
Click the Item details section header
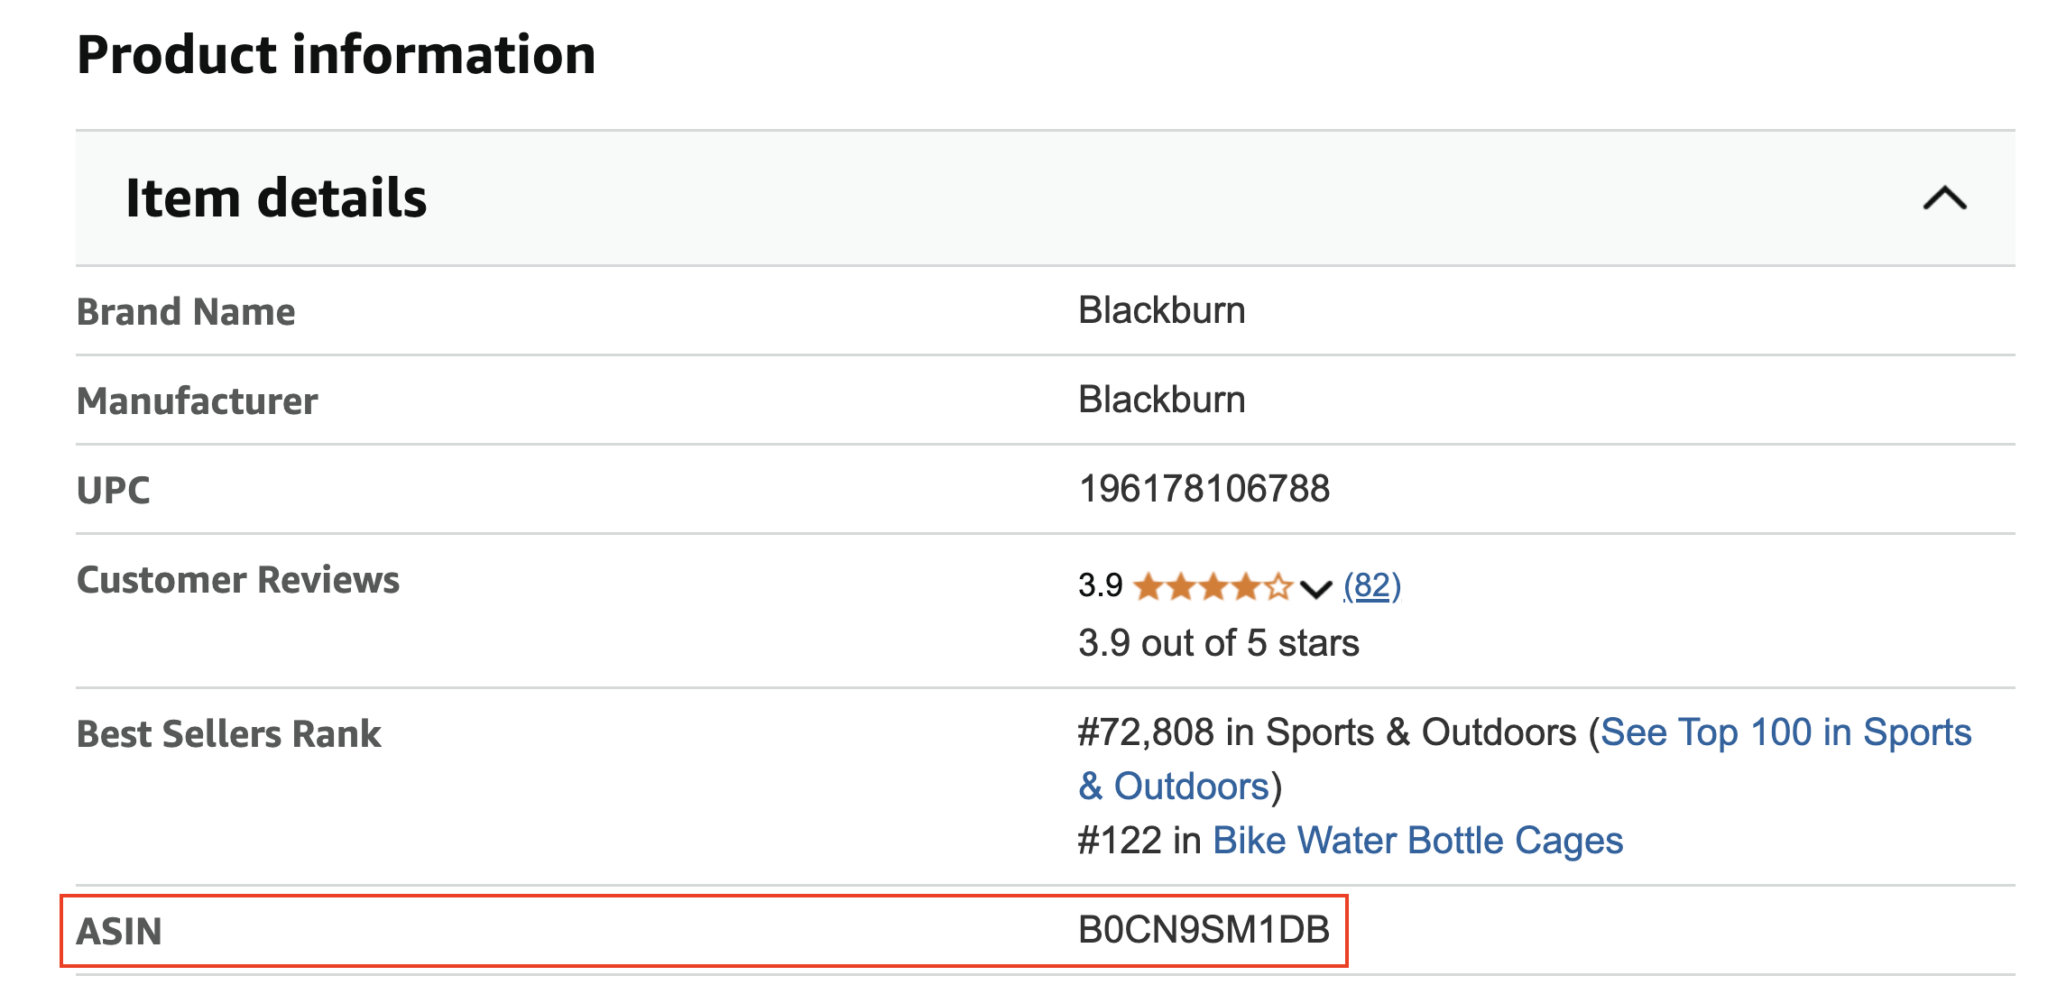(x=278, y=198)
